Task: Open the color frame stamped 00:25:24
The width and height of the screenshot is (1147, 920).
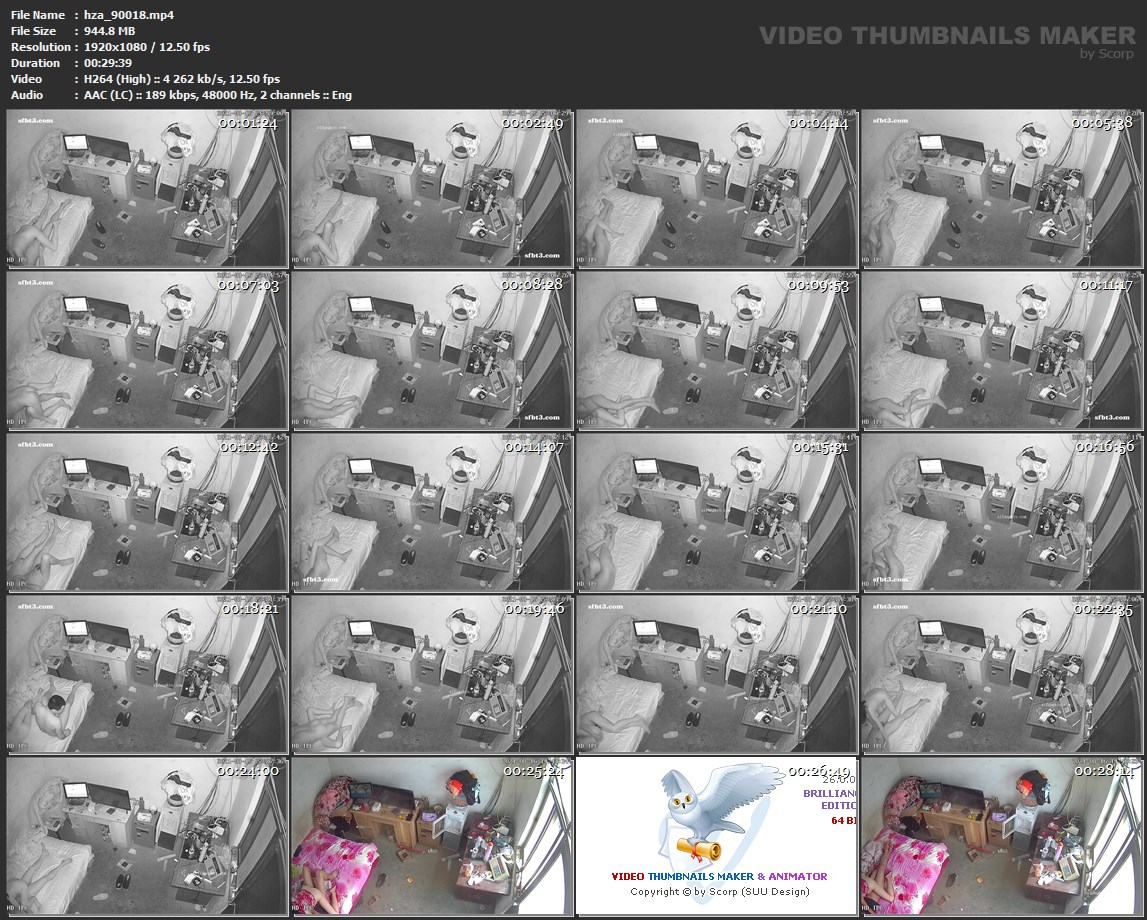Action: pos(432,837)
